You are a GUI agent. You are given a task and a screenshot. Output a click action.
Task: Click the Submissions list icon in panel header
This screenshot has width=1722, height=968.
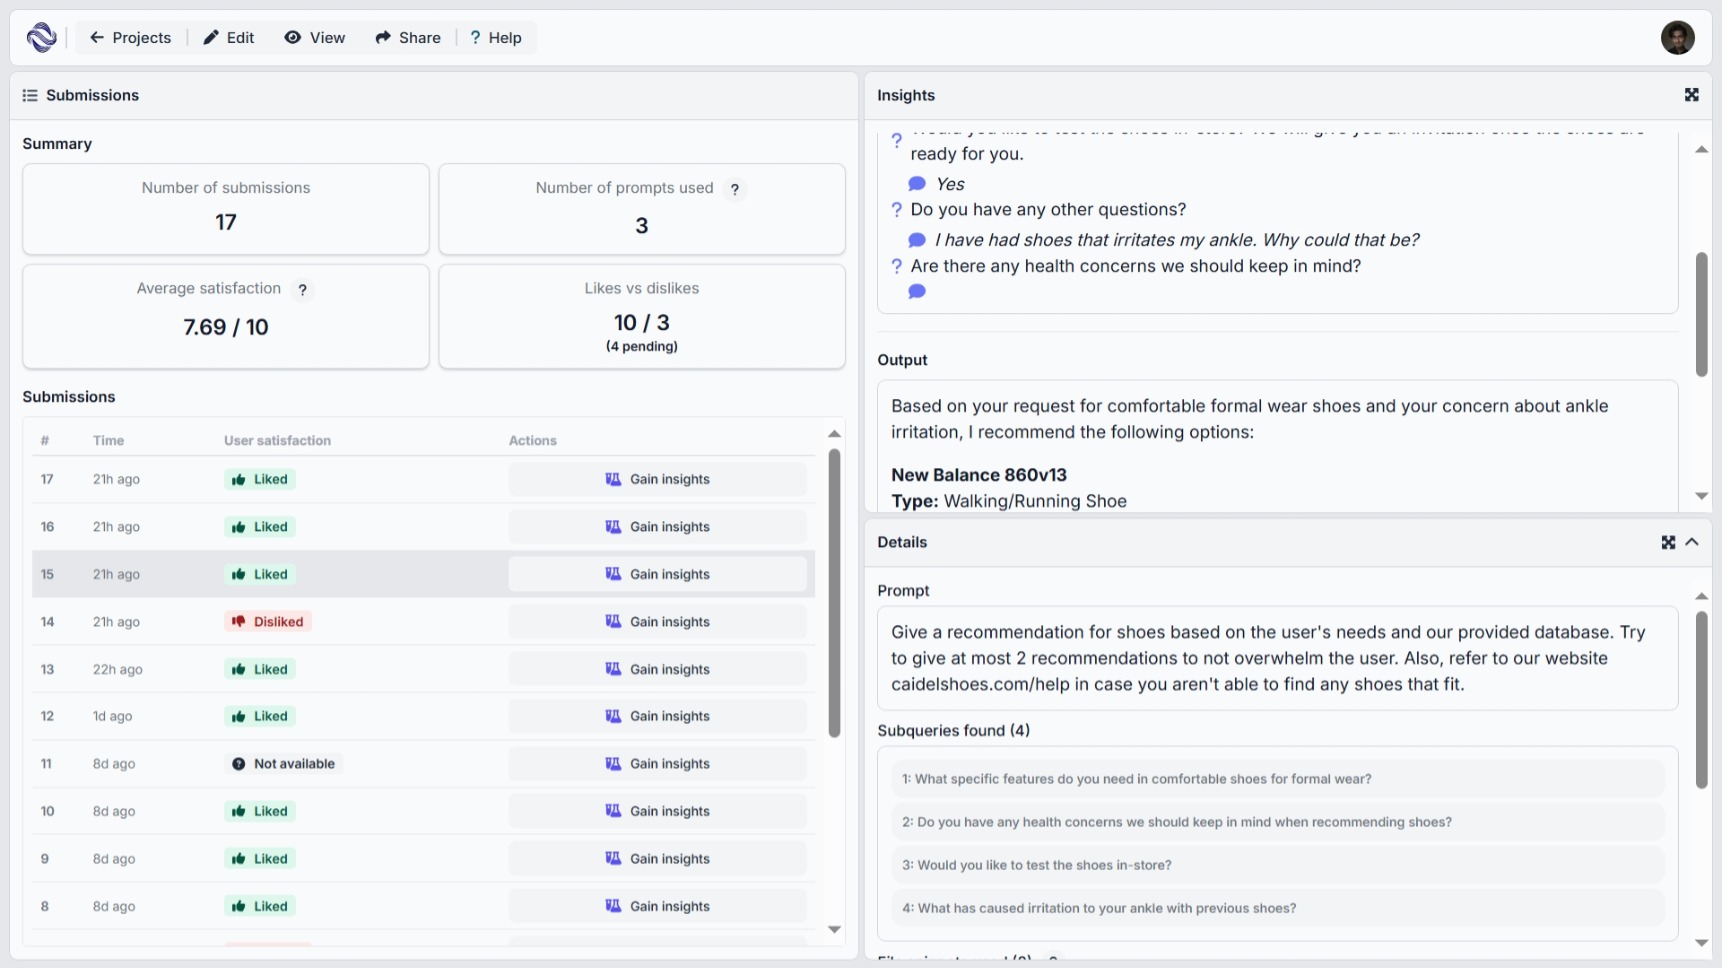[x=30, y=96]
